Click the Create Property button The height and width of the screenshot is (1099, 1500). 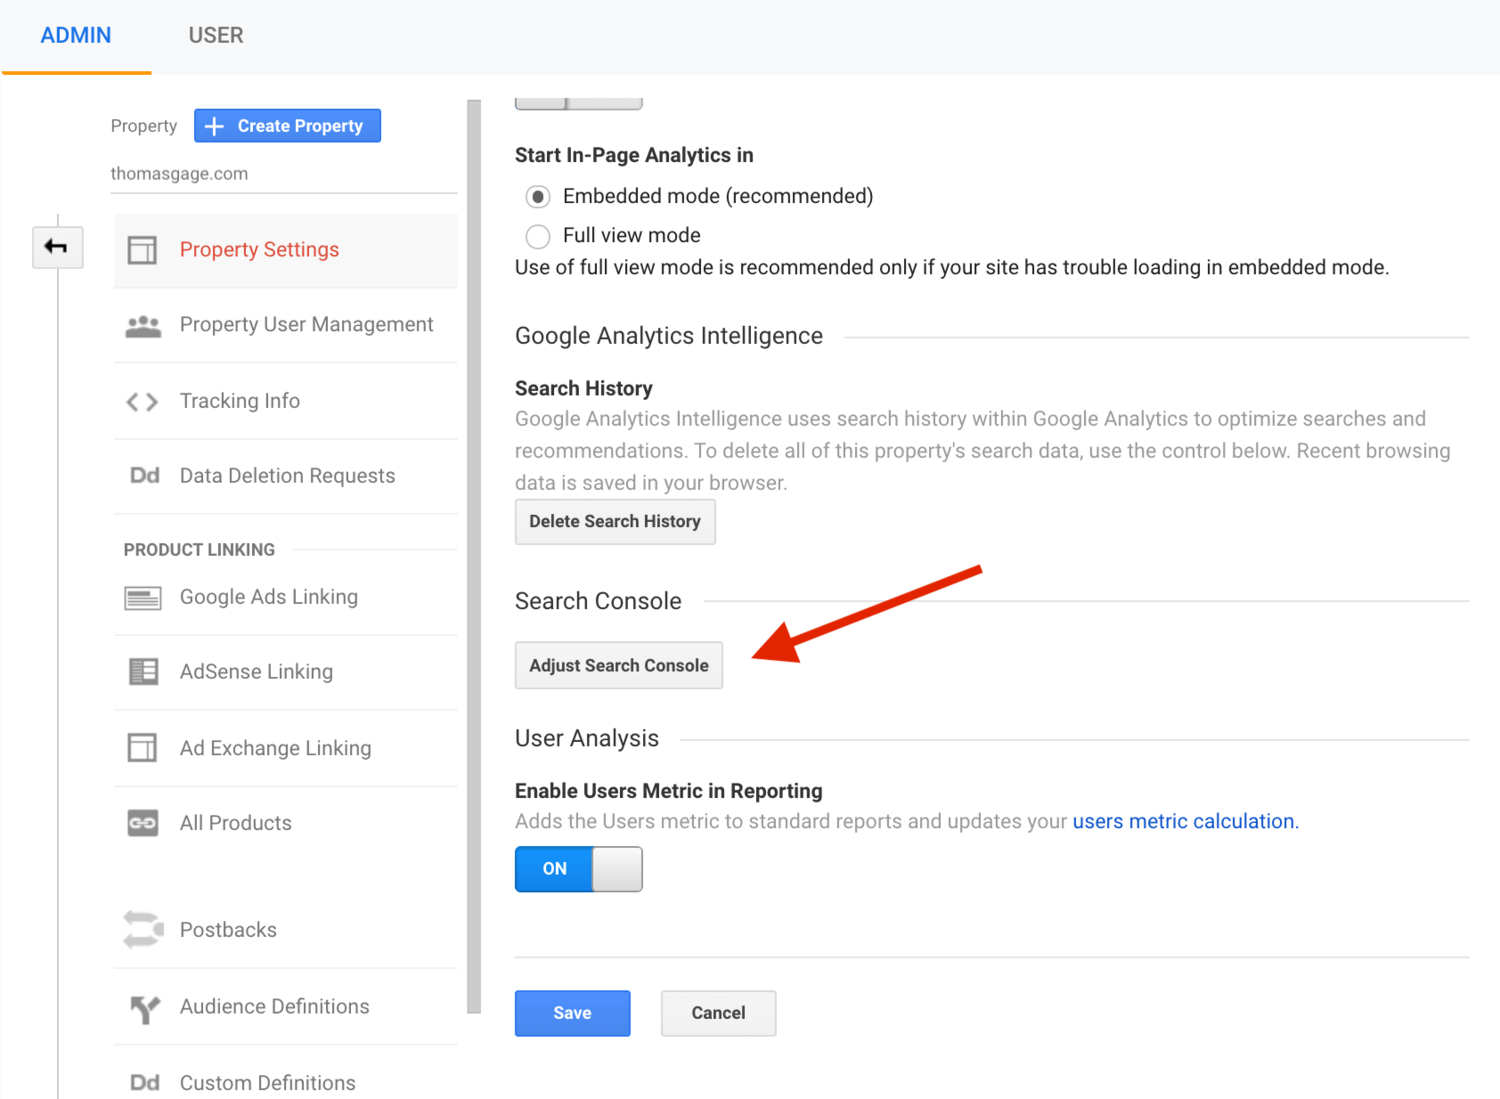click(287, 126)
